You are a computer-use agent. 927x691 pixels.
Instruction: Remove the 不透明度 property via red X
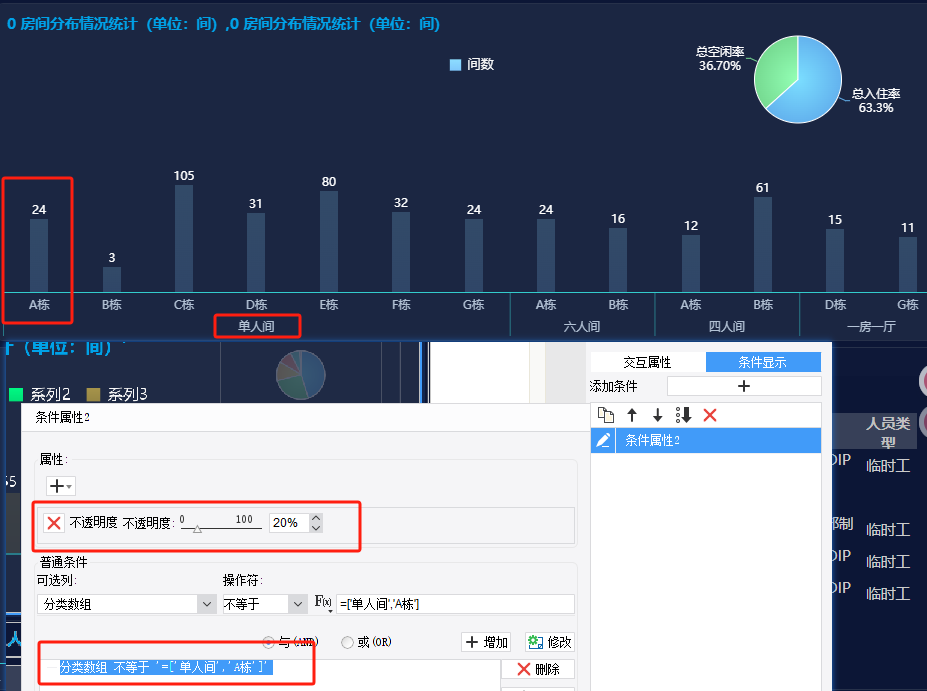pyautogui.click(x=54, y=523)
